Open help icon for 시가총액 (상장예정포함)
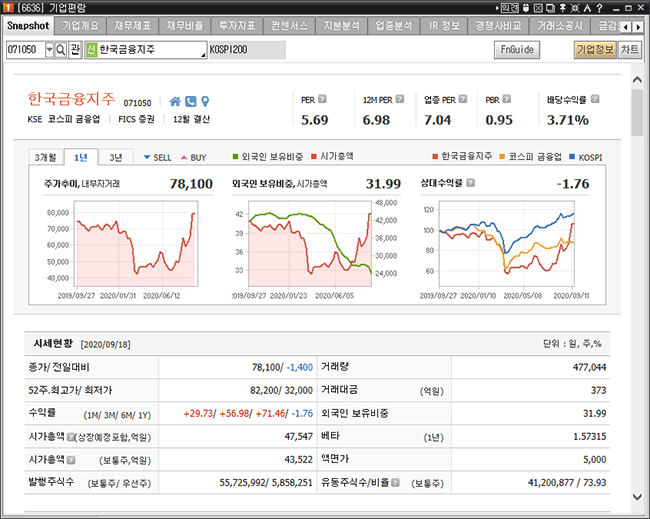The width and height of the screenshot is (650, 519). pos(70,437)
